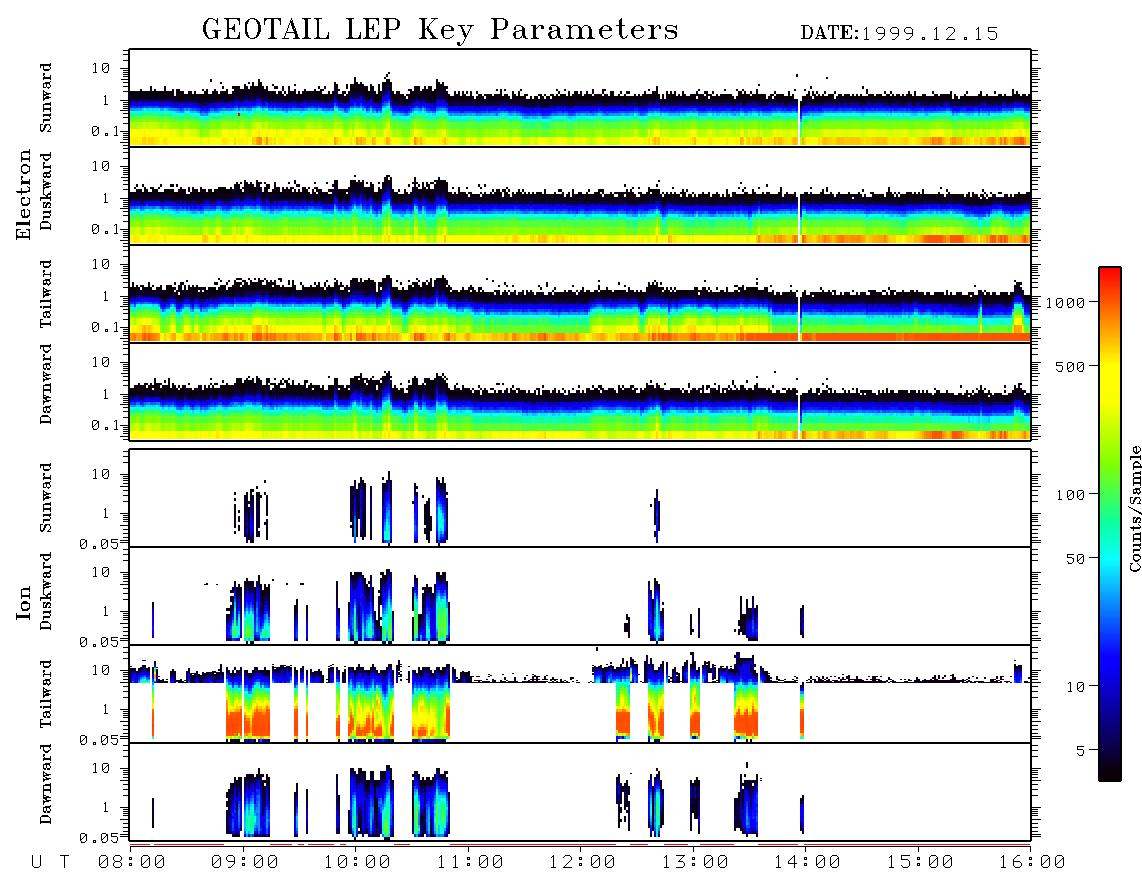Click the "U T" time axis label
Viewport: 1142px width, 880px height.
[x=51, y=862]
